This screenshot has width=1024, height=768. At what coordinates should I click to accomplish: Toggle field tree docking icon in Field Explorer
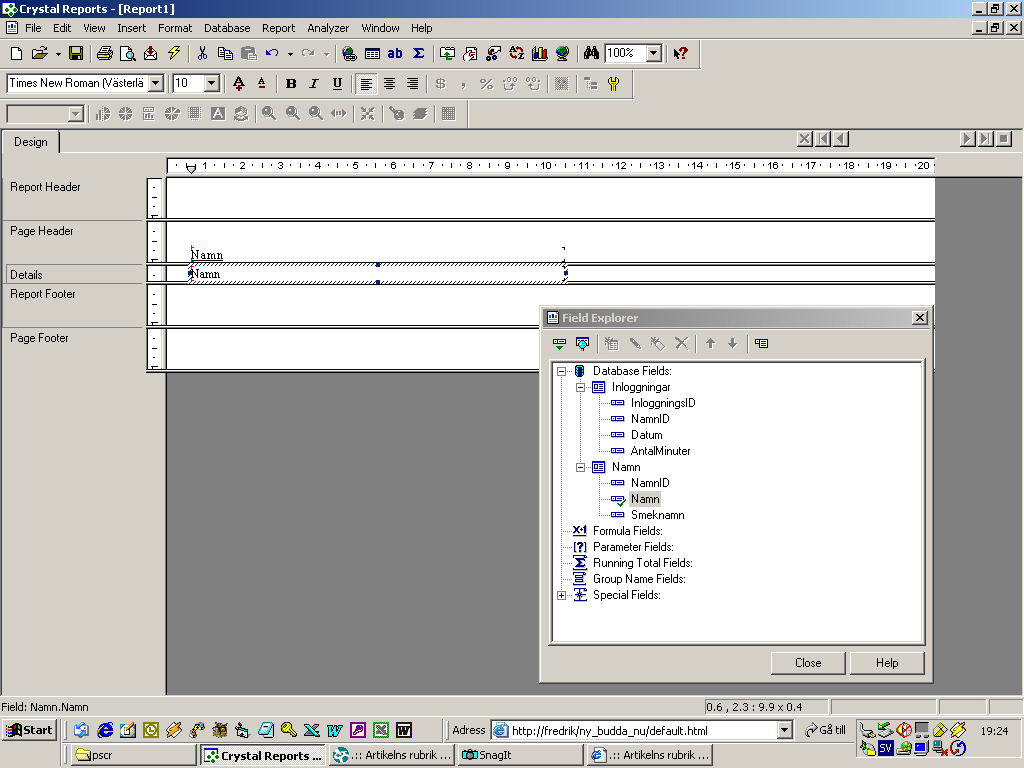[x=761, y=344]
